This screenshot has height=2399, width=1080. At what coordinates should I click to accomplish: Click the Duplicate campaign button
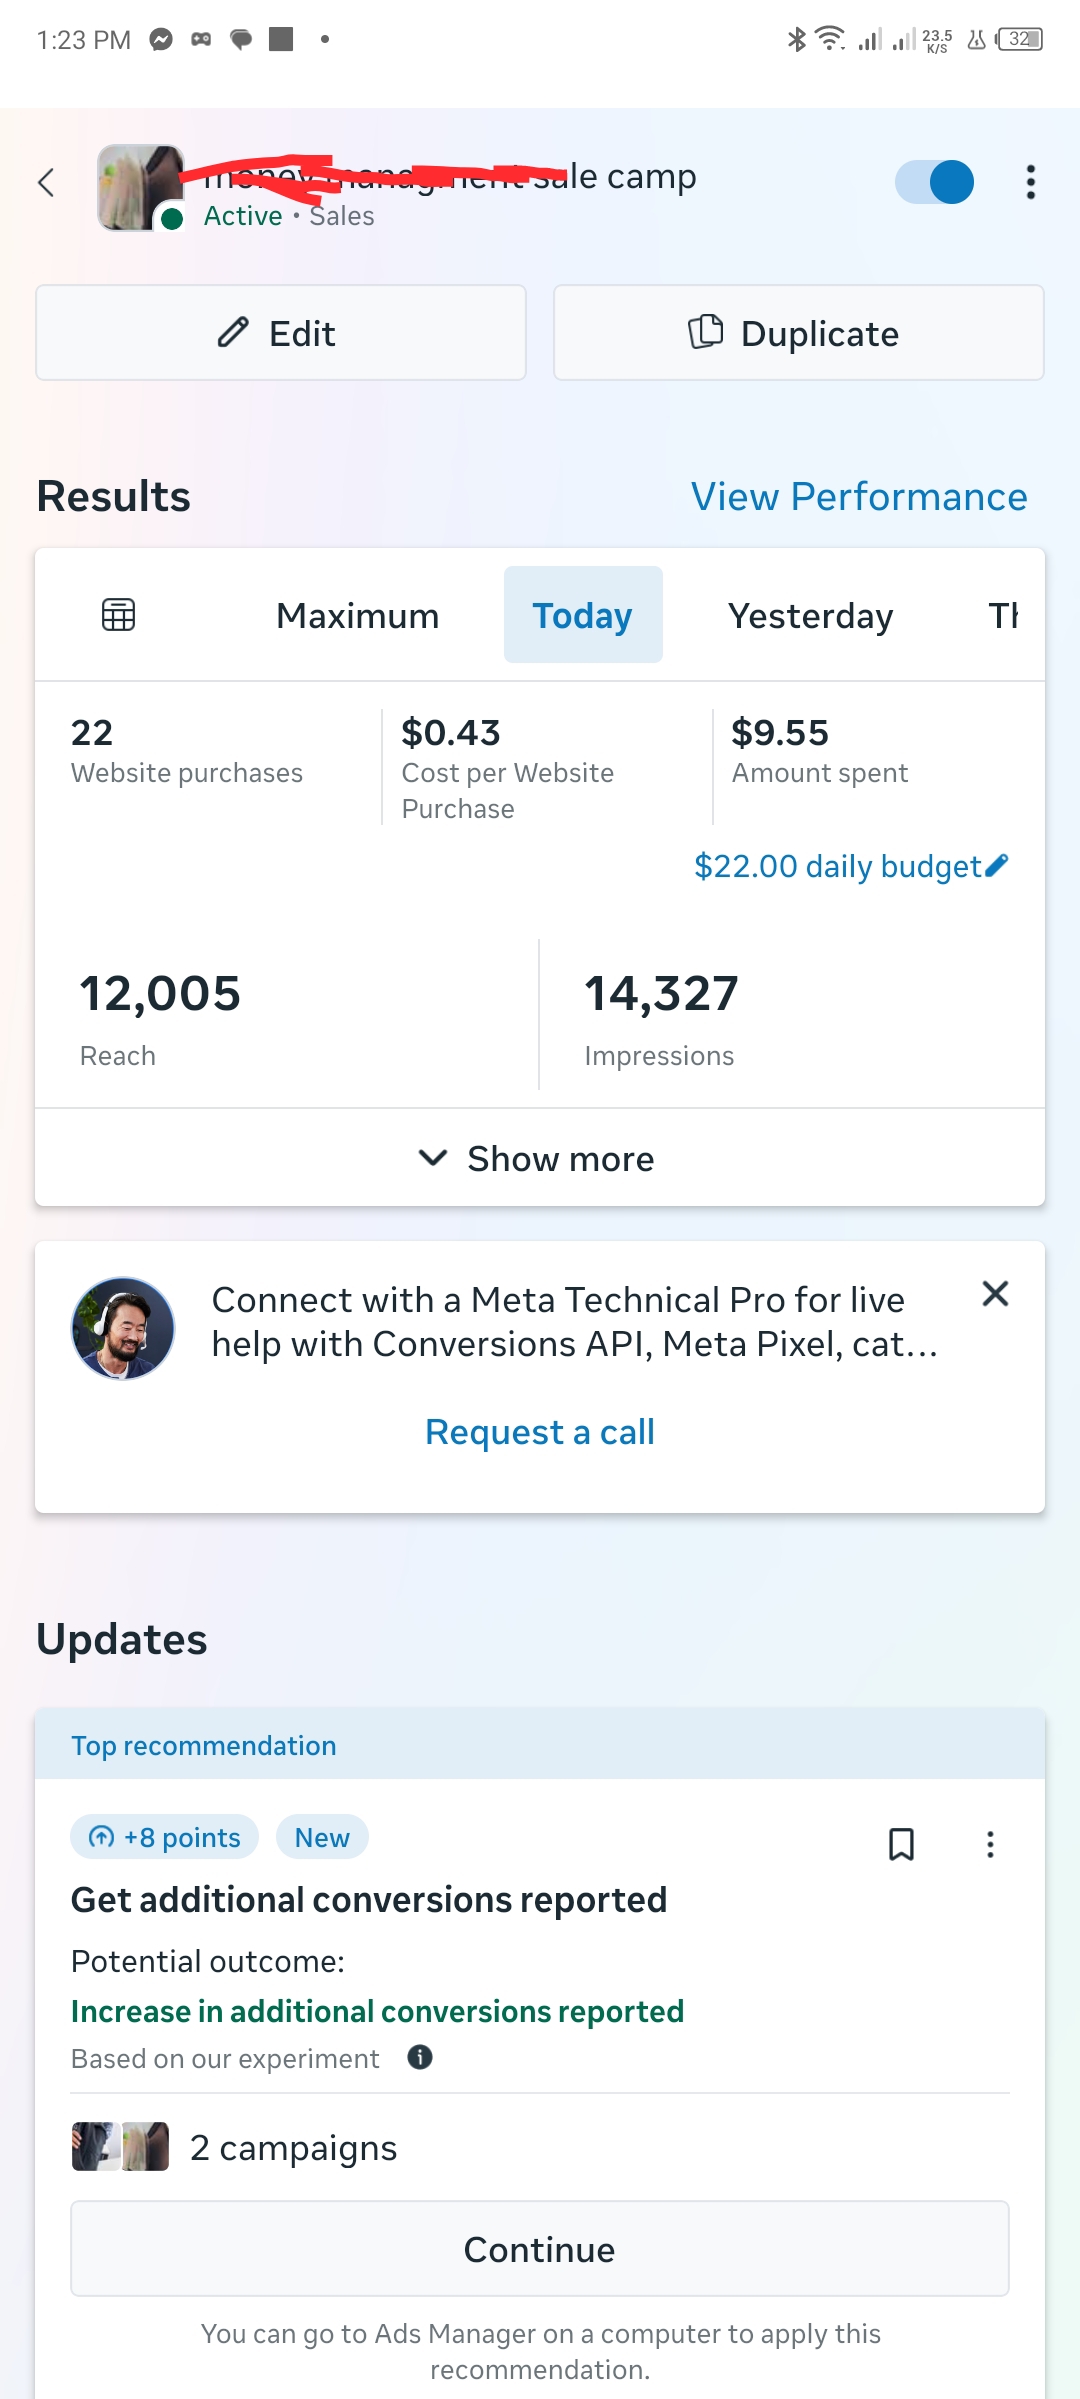798,333
